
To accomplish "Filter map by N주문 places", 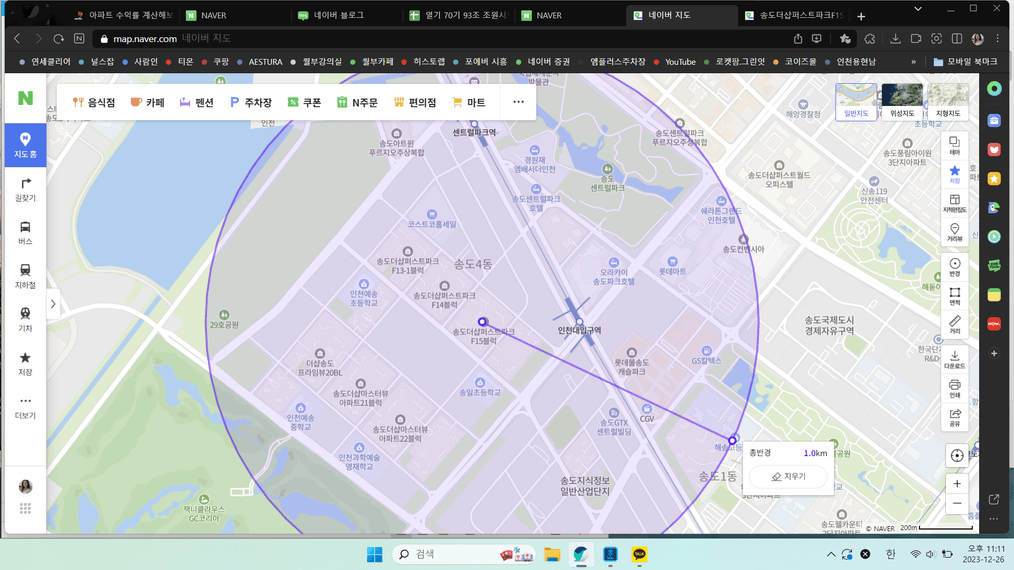I will [x=357, y=102].
